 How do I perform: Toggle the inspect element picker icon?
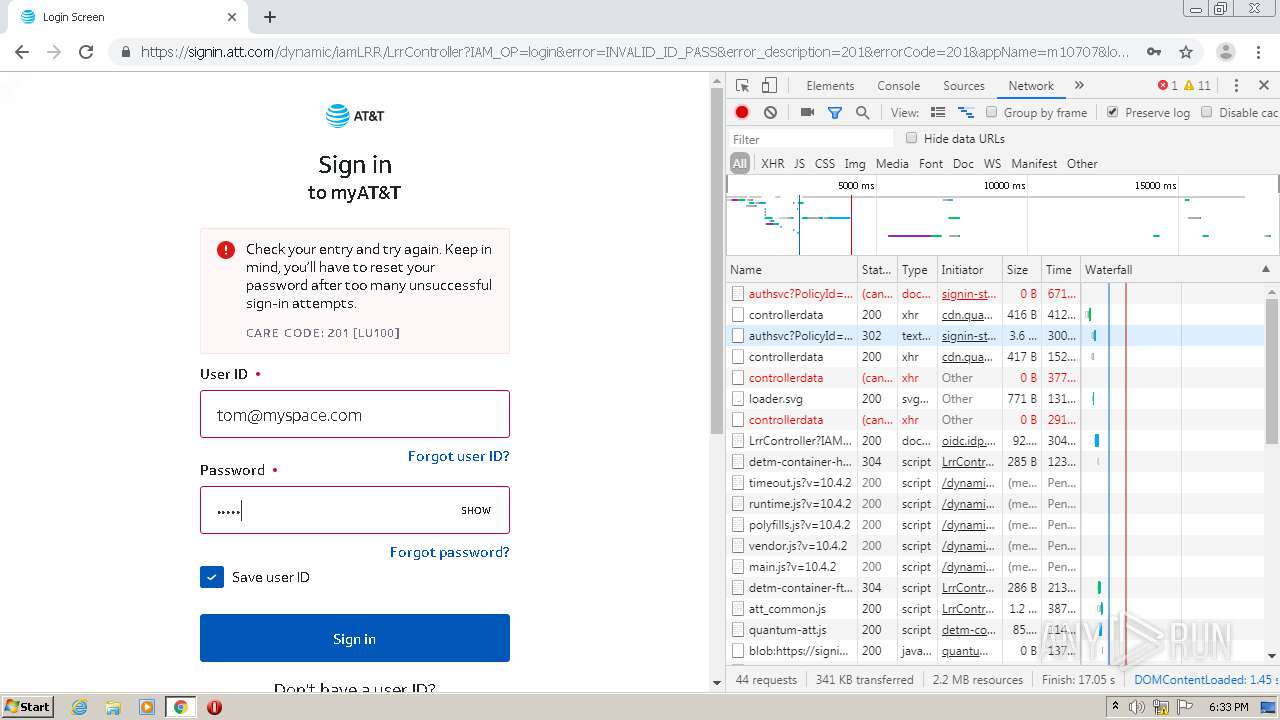click(x=742, y=86)
